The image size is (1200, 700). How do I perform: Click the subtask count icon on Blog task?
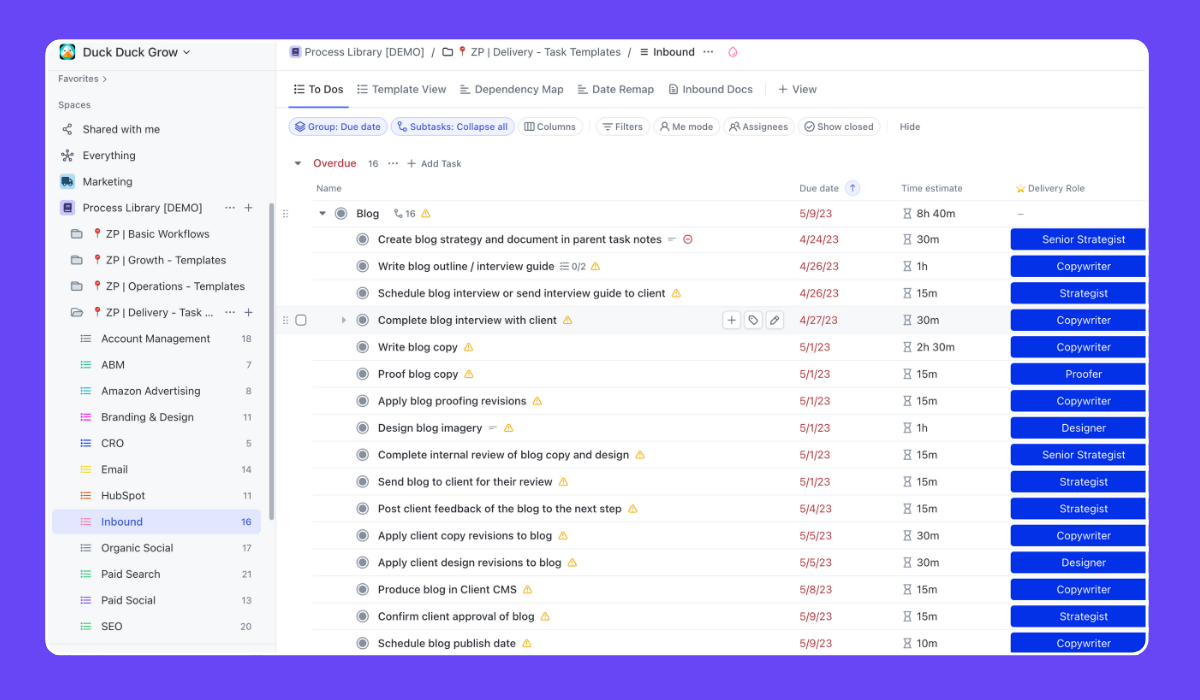[x=404, y=213]
